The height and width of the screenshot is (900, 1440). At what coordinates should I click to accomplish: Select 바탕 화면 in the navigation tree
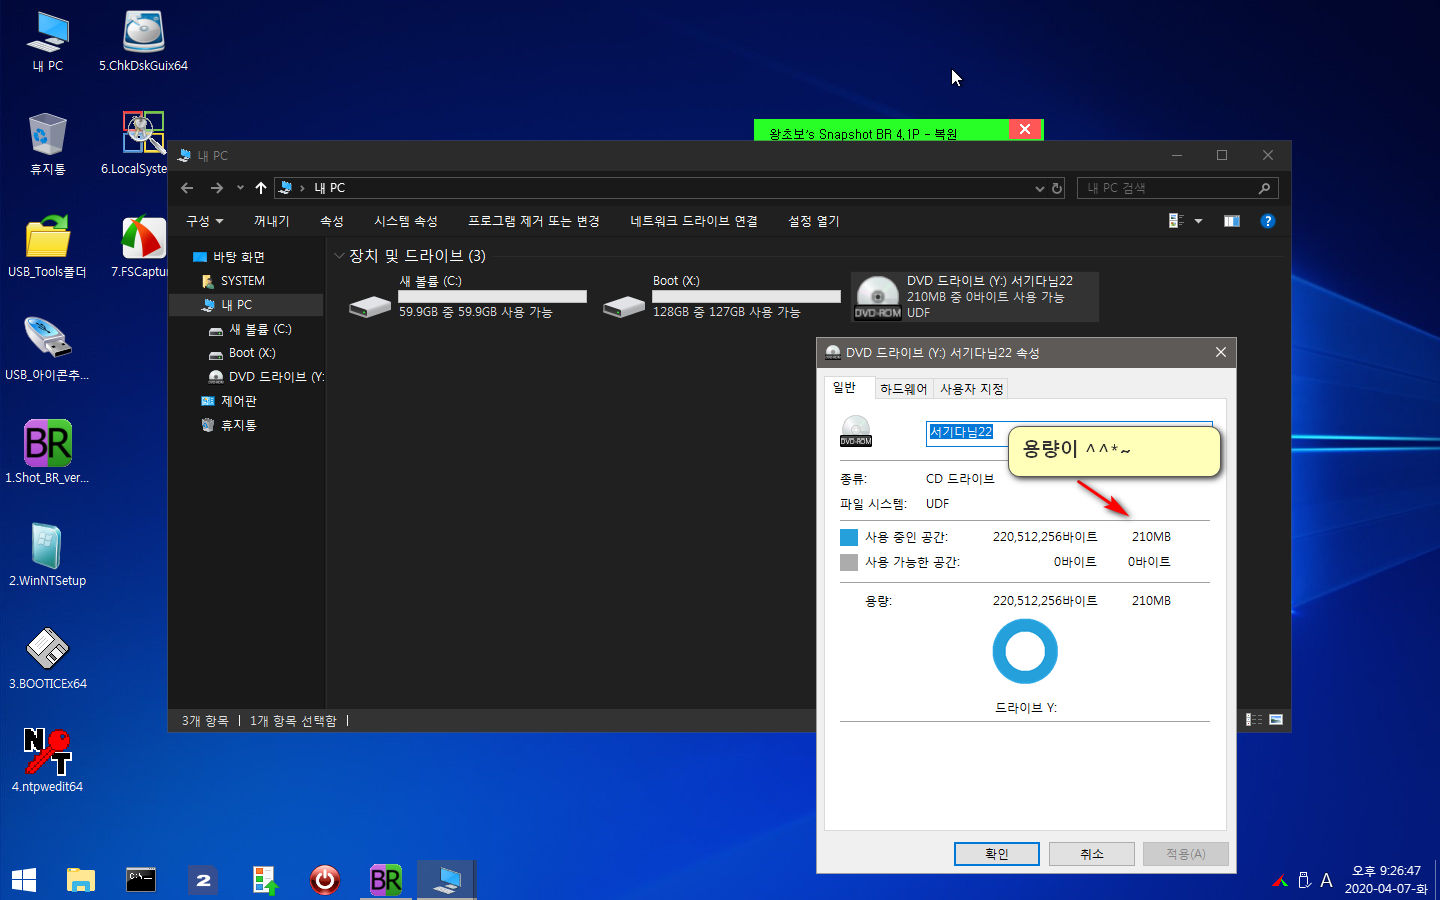[238, 257]
